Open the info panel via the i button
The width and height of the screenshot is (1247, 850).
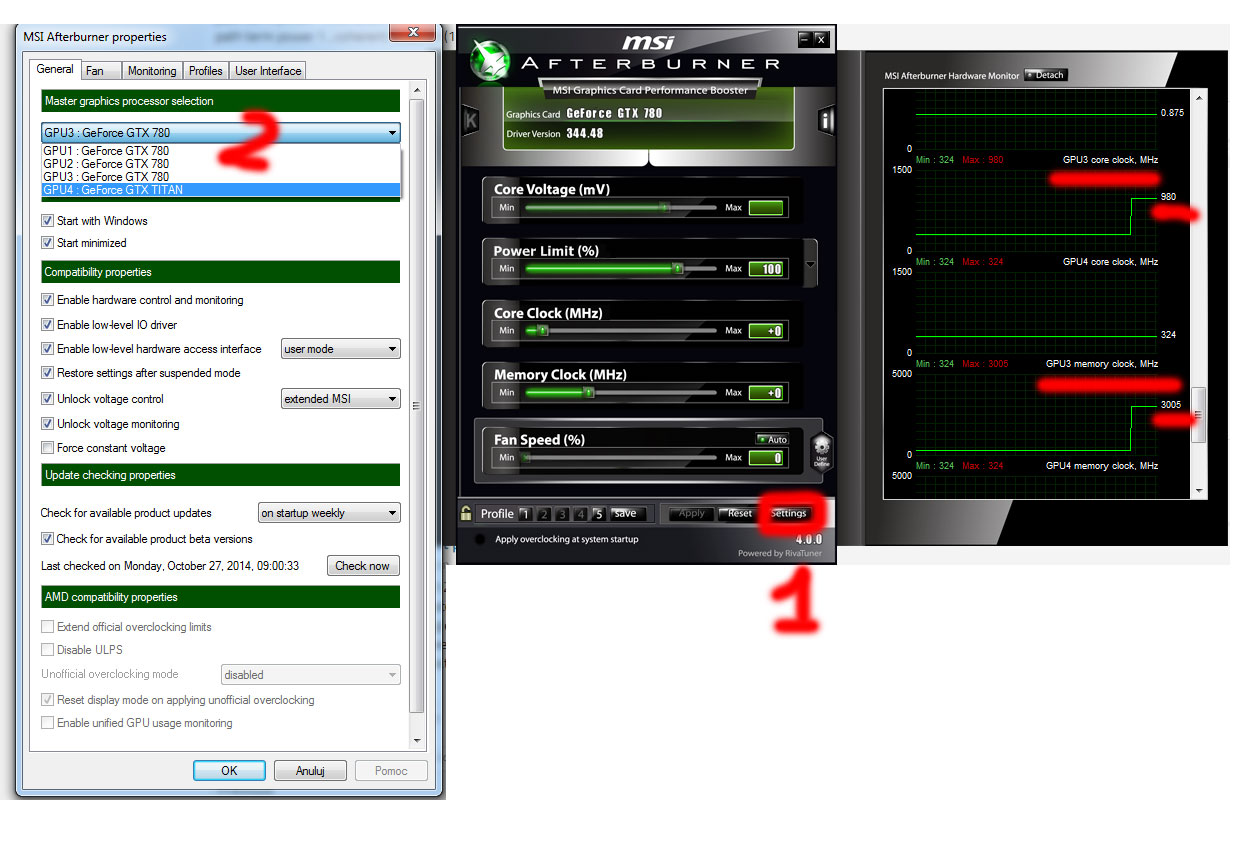pyautogui.click(x=826, y=121)
